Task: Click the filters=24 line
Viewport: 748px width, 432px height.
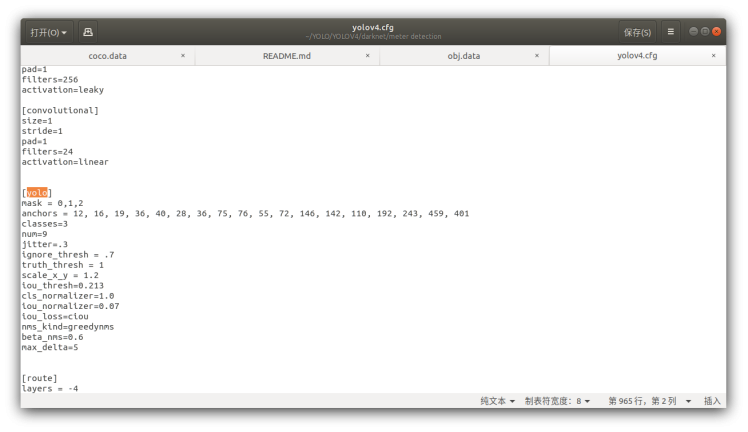Action: pyautogui.click(x=47, y=152)
